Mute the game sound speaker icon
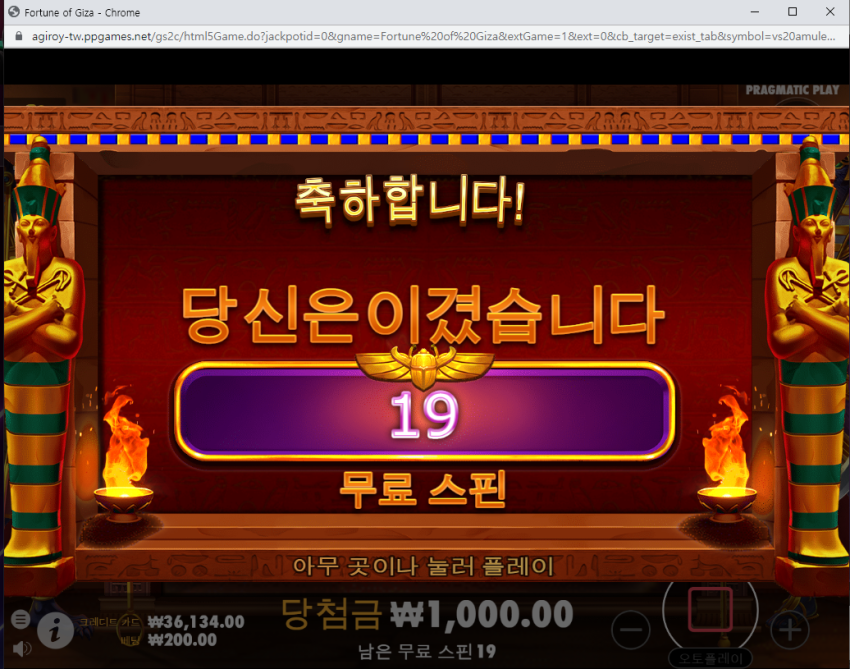 pyautogui.click(x=22, y=649)
